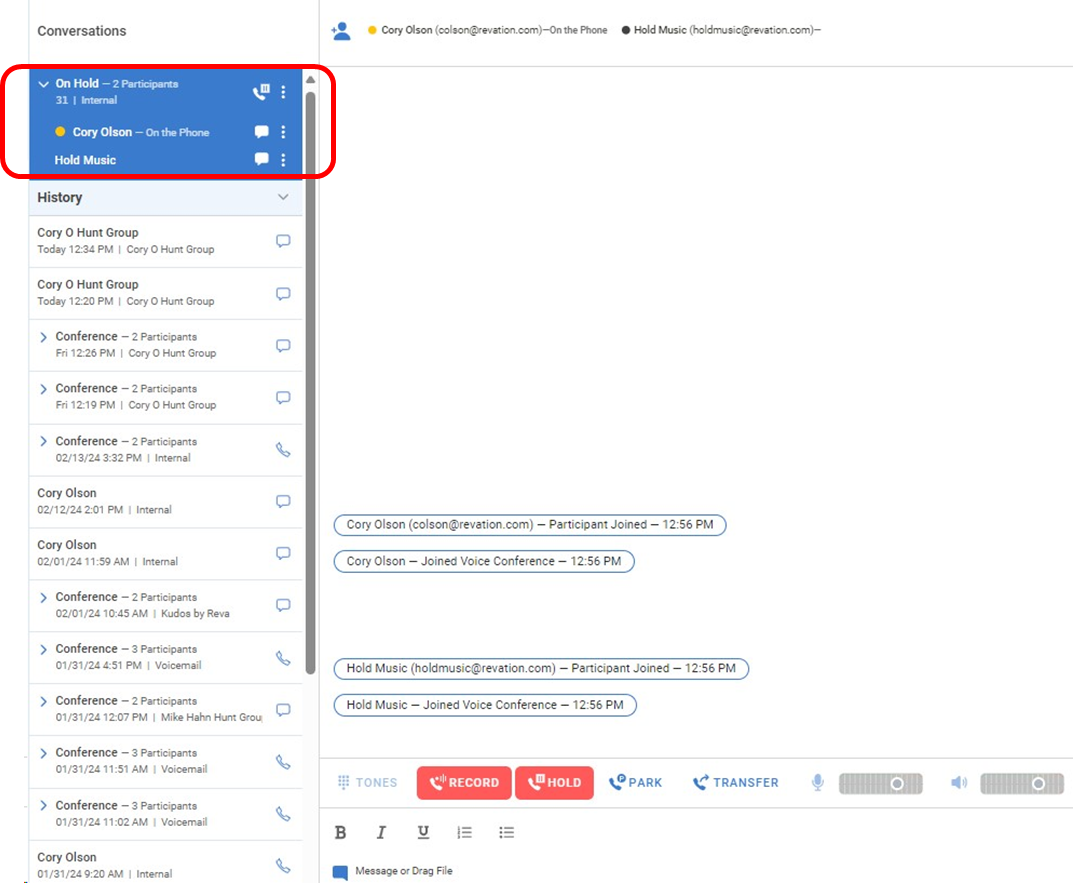
Task: Toggle bold text formatting
Action: click(340, 832)
